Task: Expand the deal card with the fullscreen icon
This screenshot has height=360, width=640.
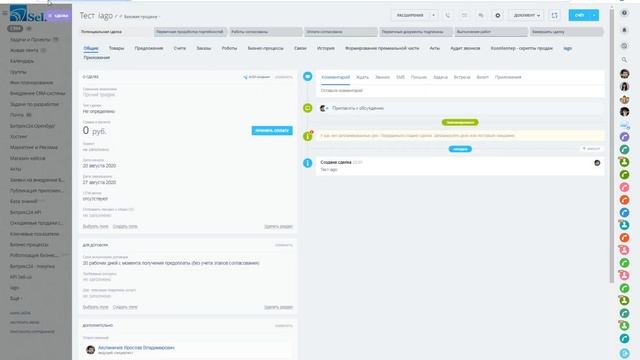Action: pos(554,16)
